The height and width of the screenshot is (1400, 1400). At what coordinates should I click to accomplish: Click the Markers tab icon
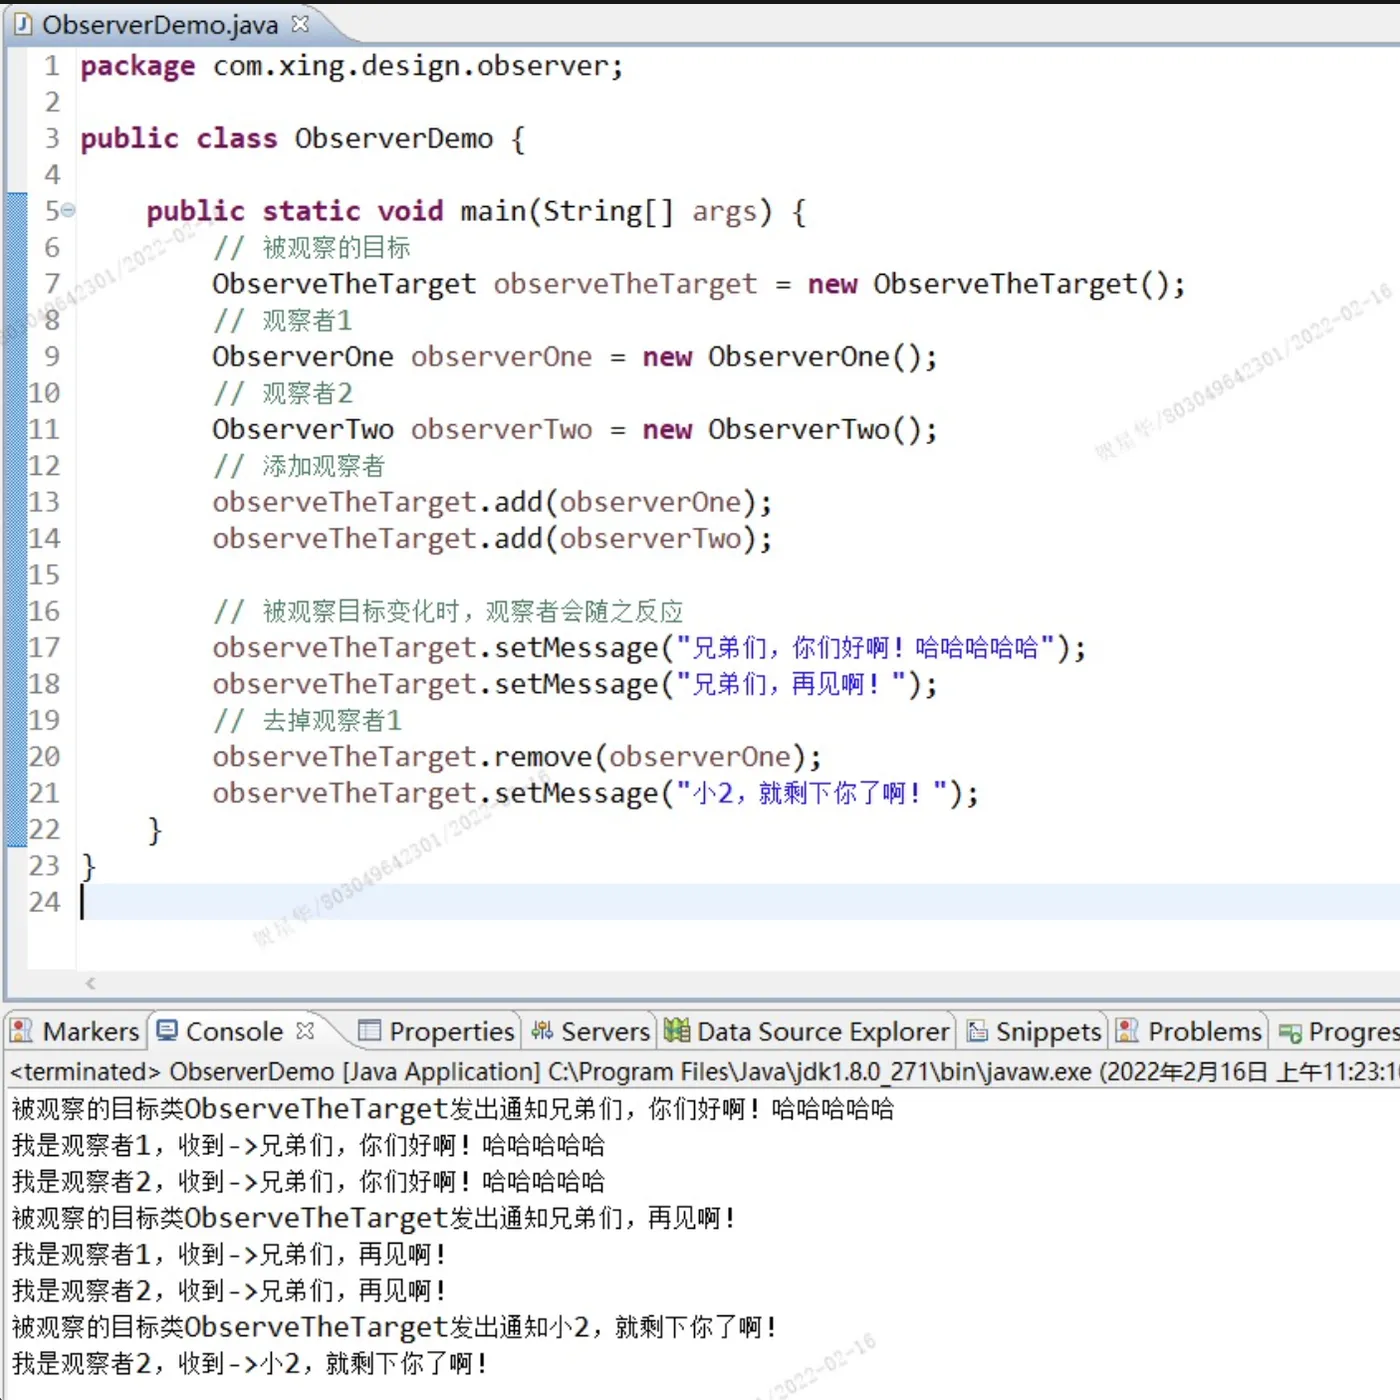[22, 1030]
